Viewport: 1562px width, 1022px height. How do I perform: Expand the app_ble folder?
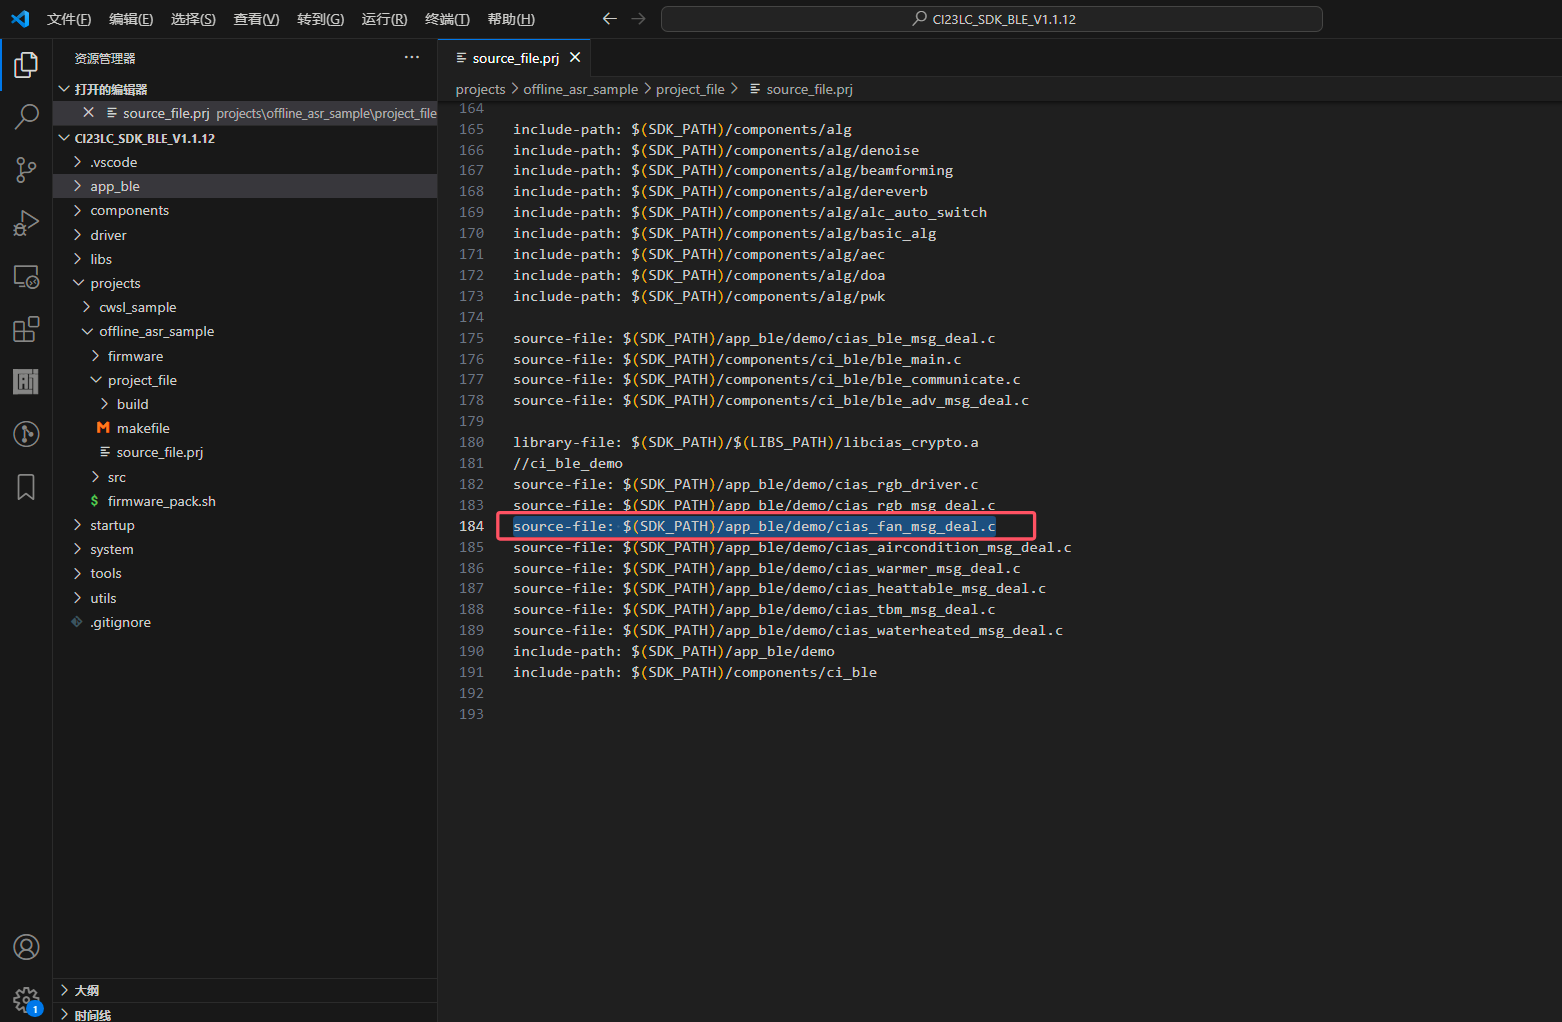coord(245,186)
